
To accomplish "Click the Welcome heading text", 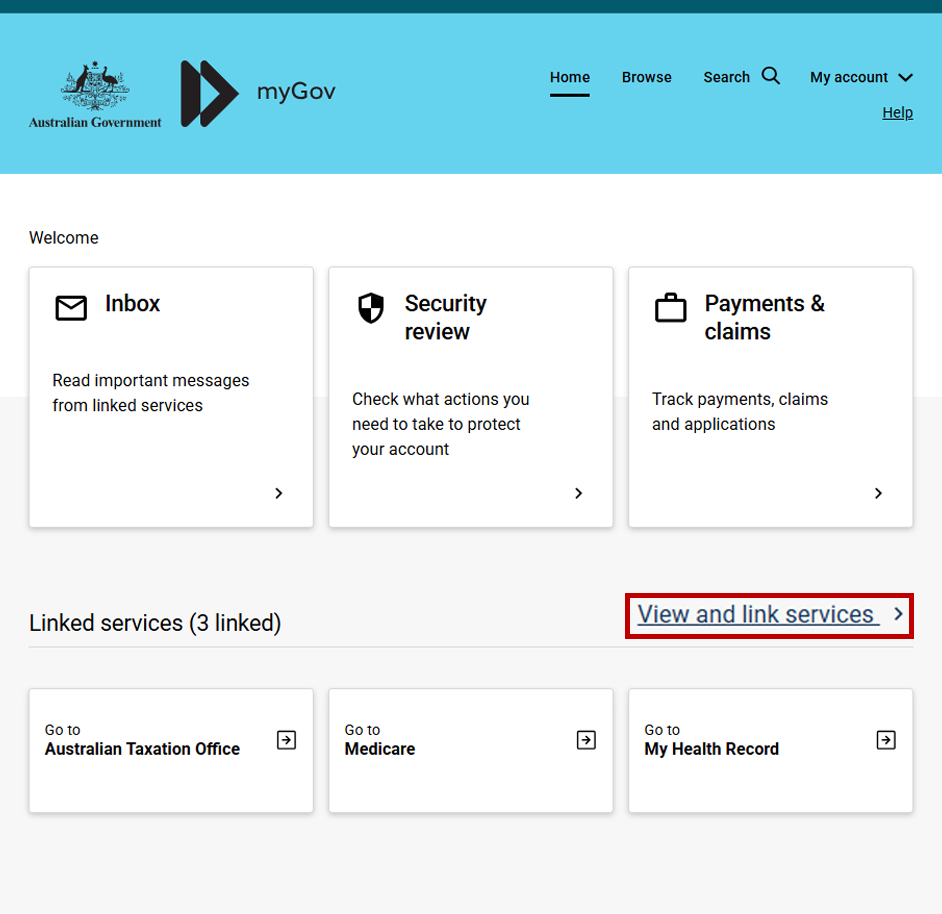I will click(63, 237).
